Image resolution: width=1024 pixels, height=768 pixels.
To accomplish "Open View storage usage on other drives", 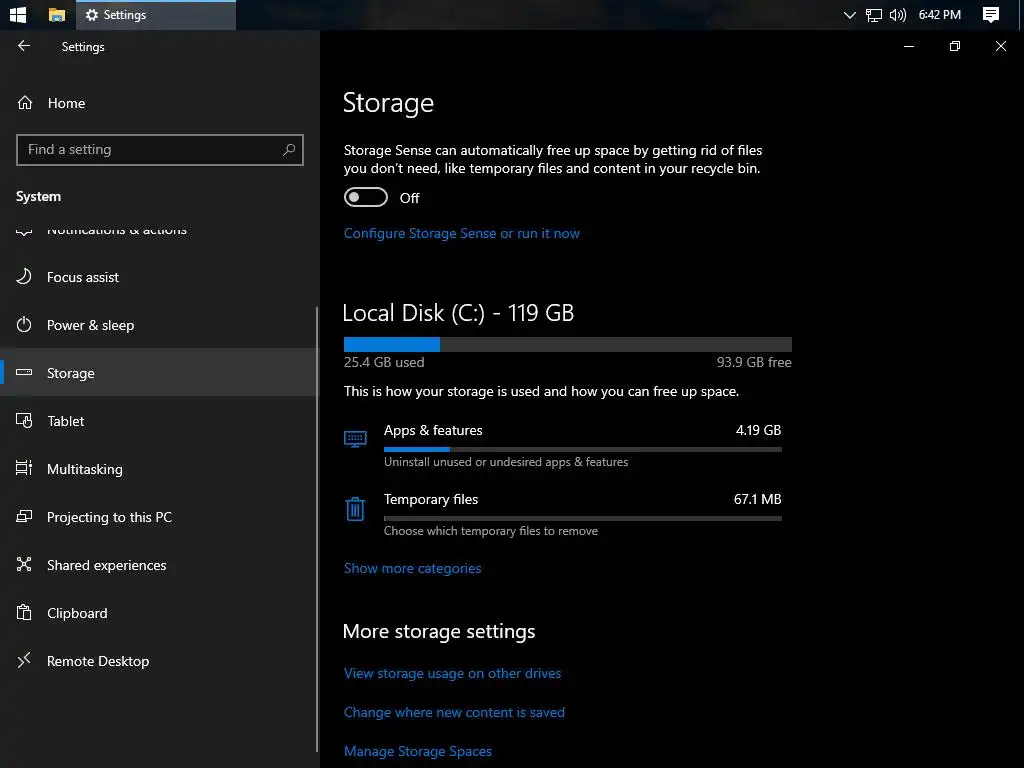I will (453, 673).
